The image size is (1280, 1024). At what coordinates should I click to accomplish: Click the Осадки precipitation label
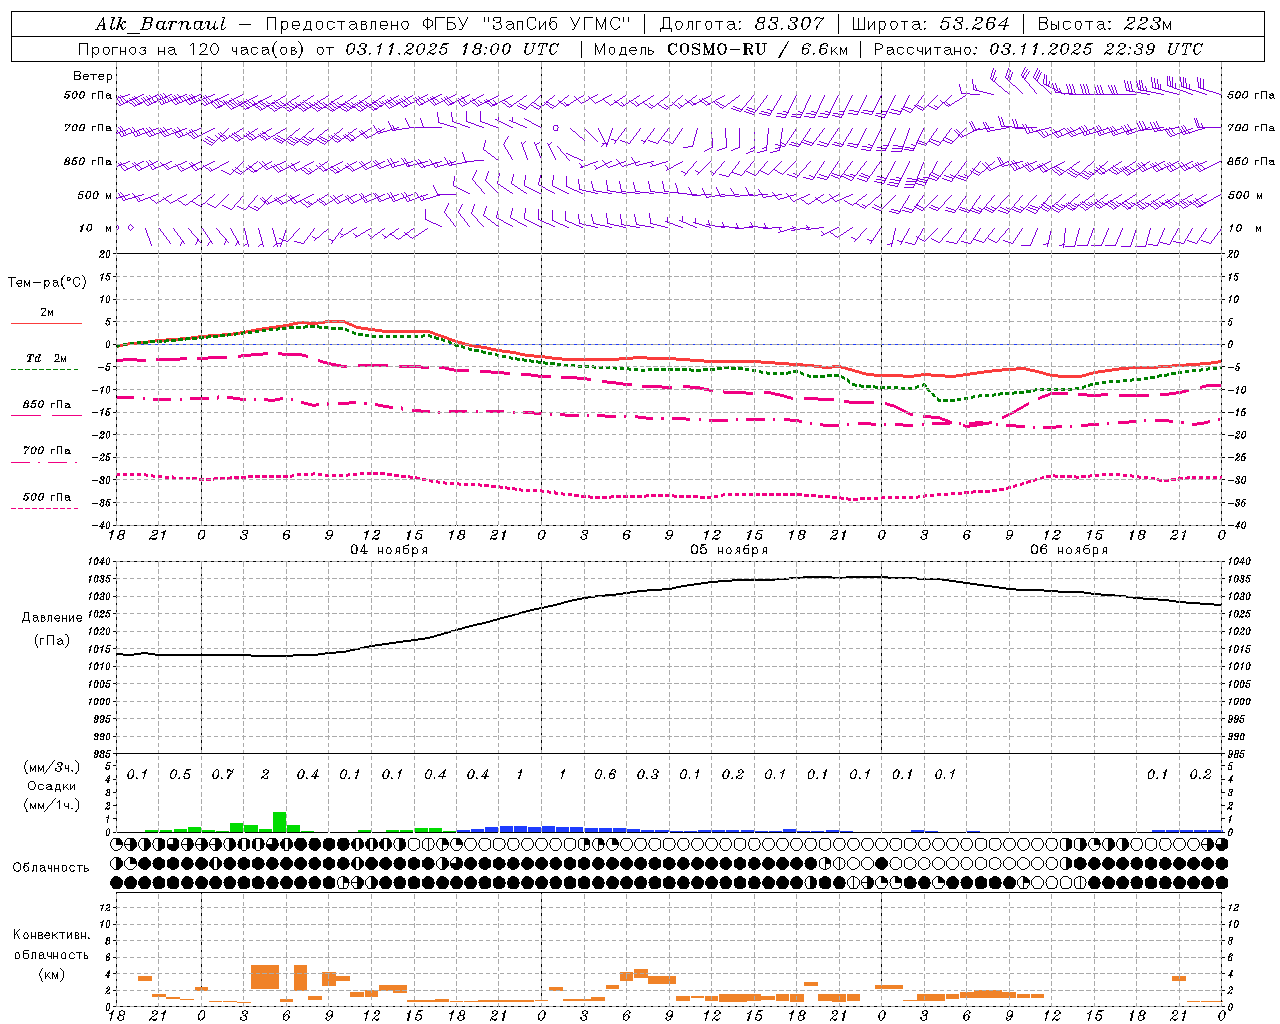pos(45,786)
